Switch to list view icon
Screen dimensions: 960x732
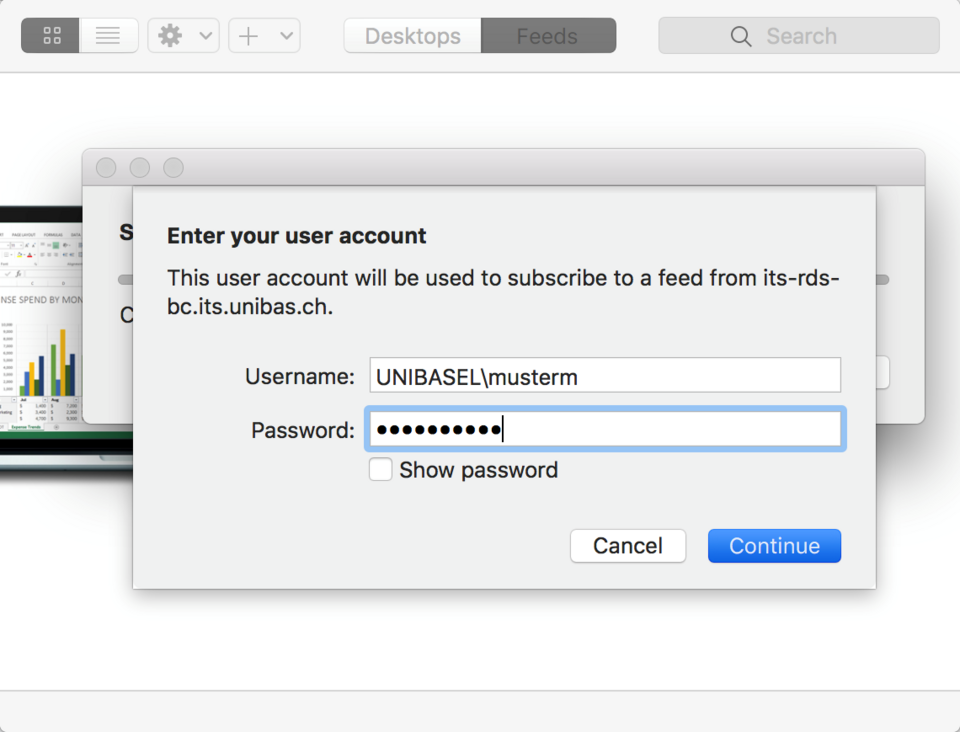pyautogui.click(x=108, y=36)
